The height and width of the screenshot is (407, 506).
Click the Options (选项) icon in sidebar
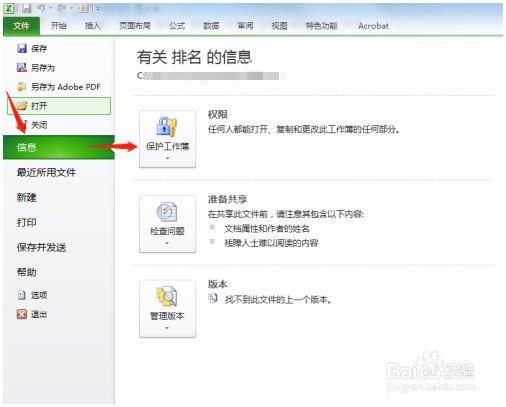pos(22,295)
